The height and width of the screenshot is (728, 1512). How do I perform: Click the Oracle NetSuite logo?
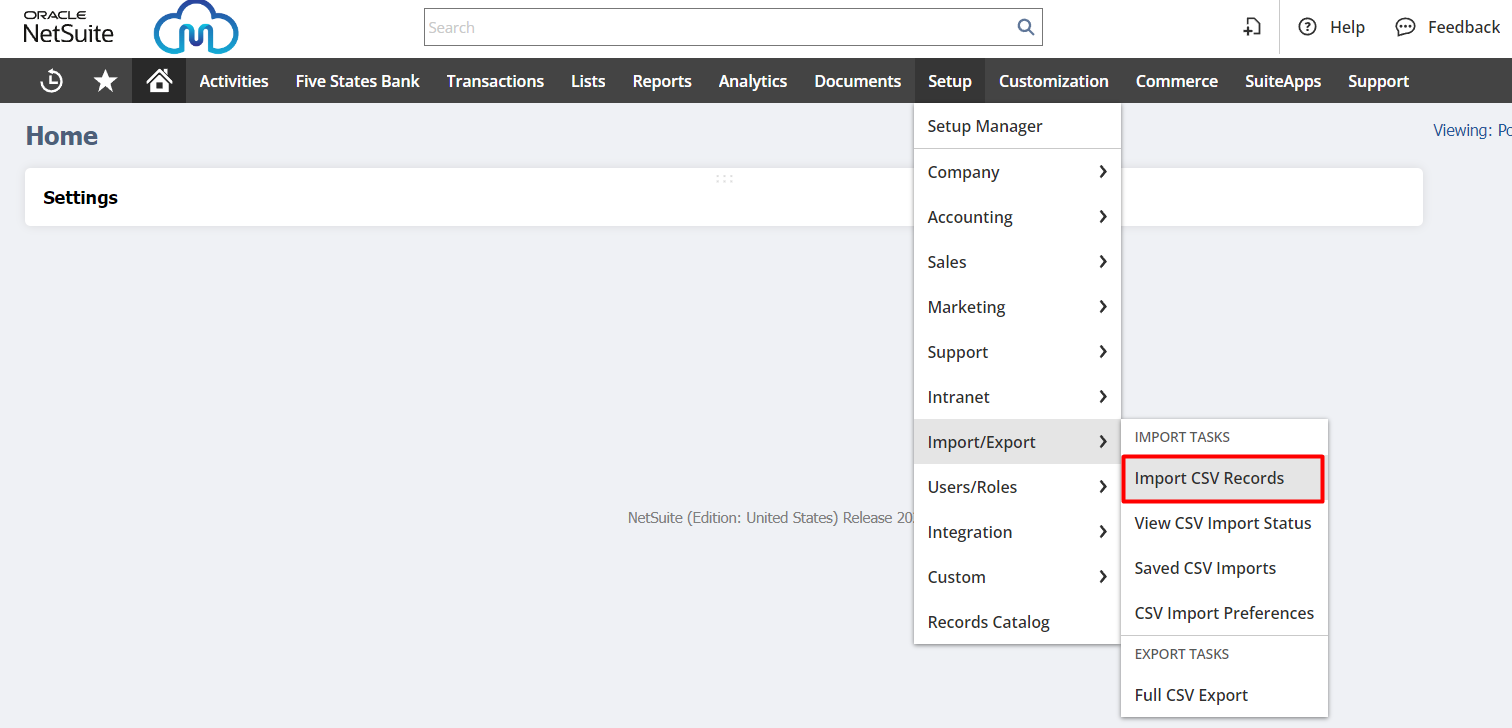pos(68,28)
